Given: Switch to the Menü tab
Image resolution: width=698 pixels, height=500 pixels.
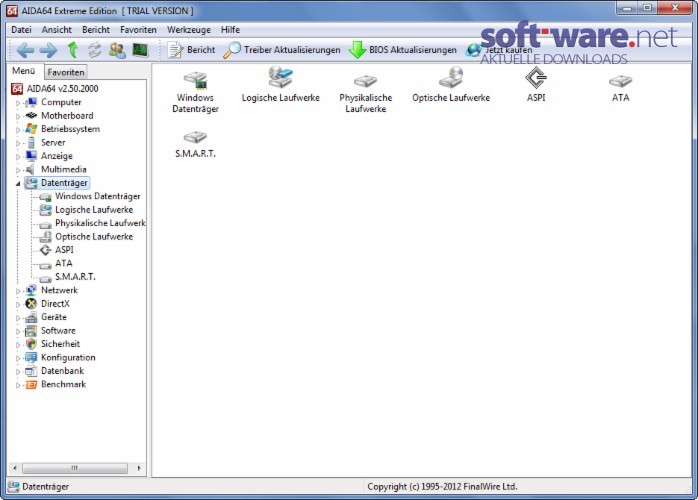Looking at the screenshot, I should pos(24,71).
